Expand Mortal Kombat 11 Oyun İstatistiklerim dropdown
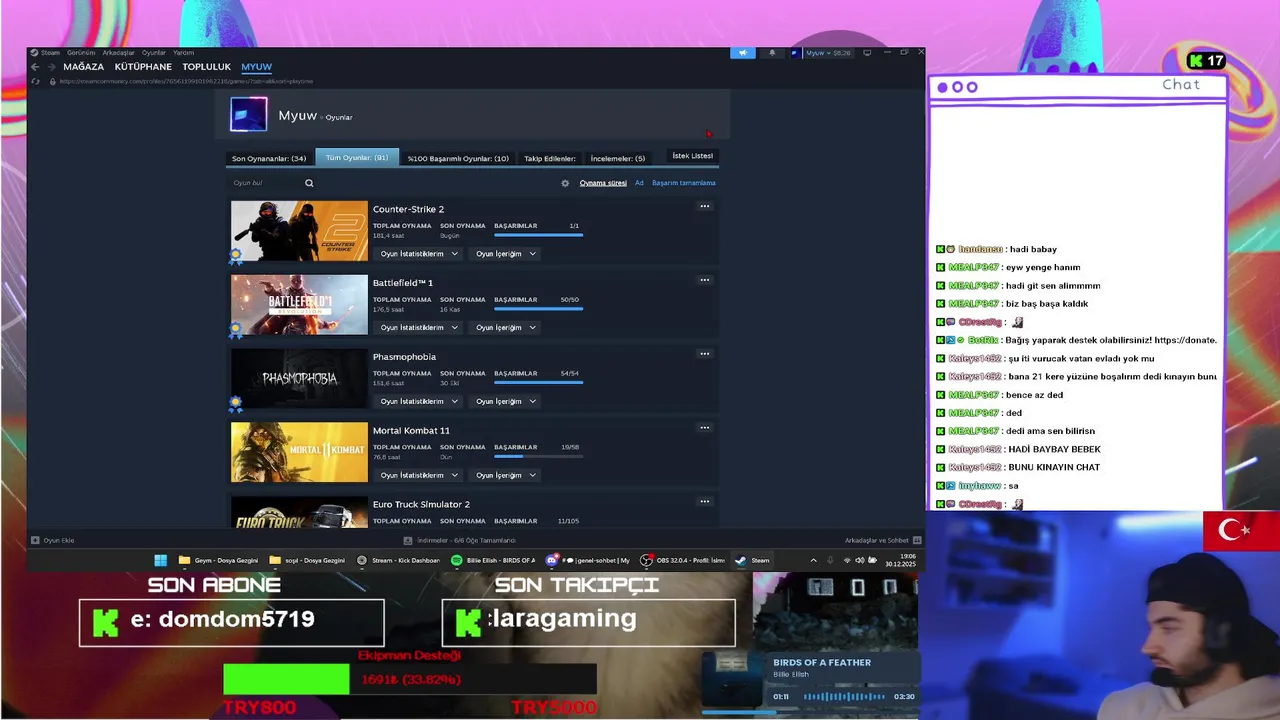 [x=419, y=476]
